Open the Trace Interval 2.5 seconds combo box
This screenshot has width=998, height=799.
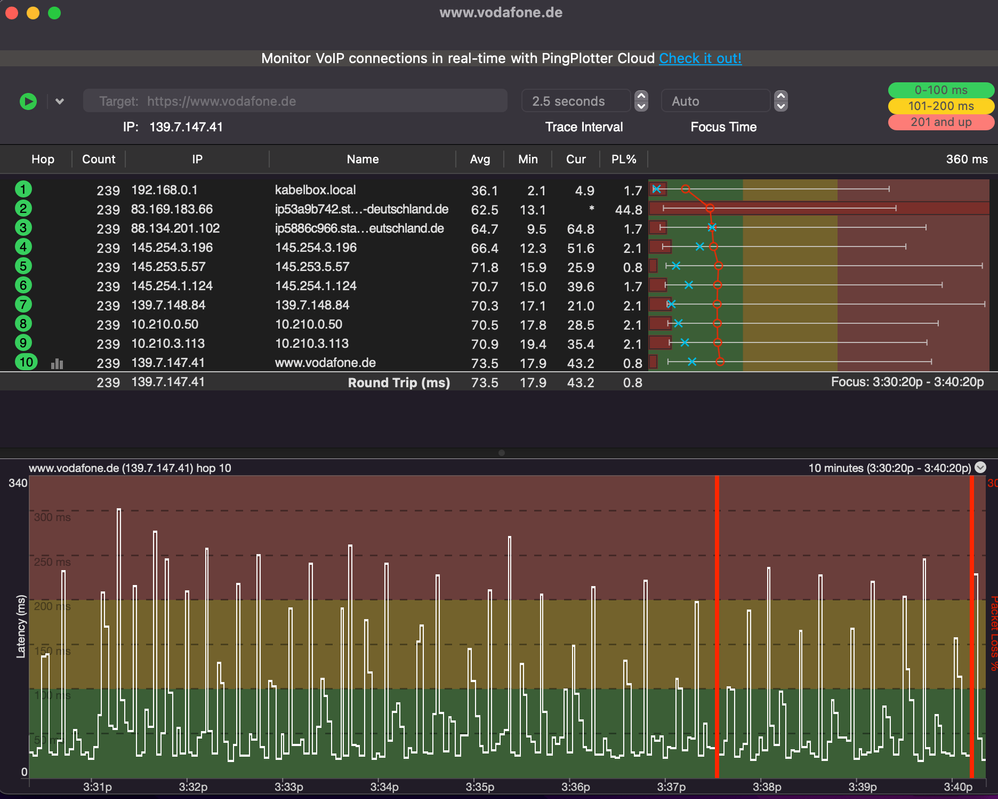click(x=575, y=101)
